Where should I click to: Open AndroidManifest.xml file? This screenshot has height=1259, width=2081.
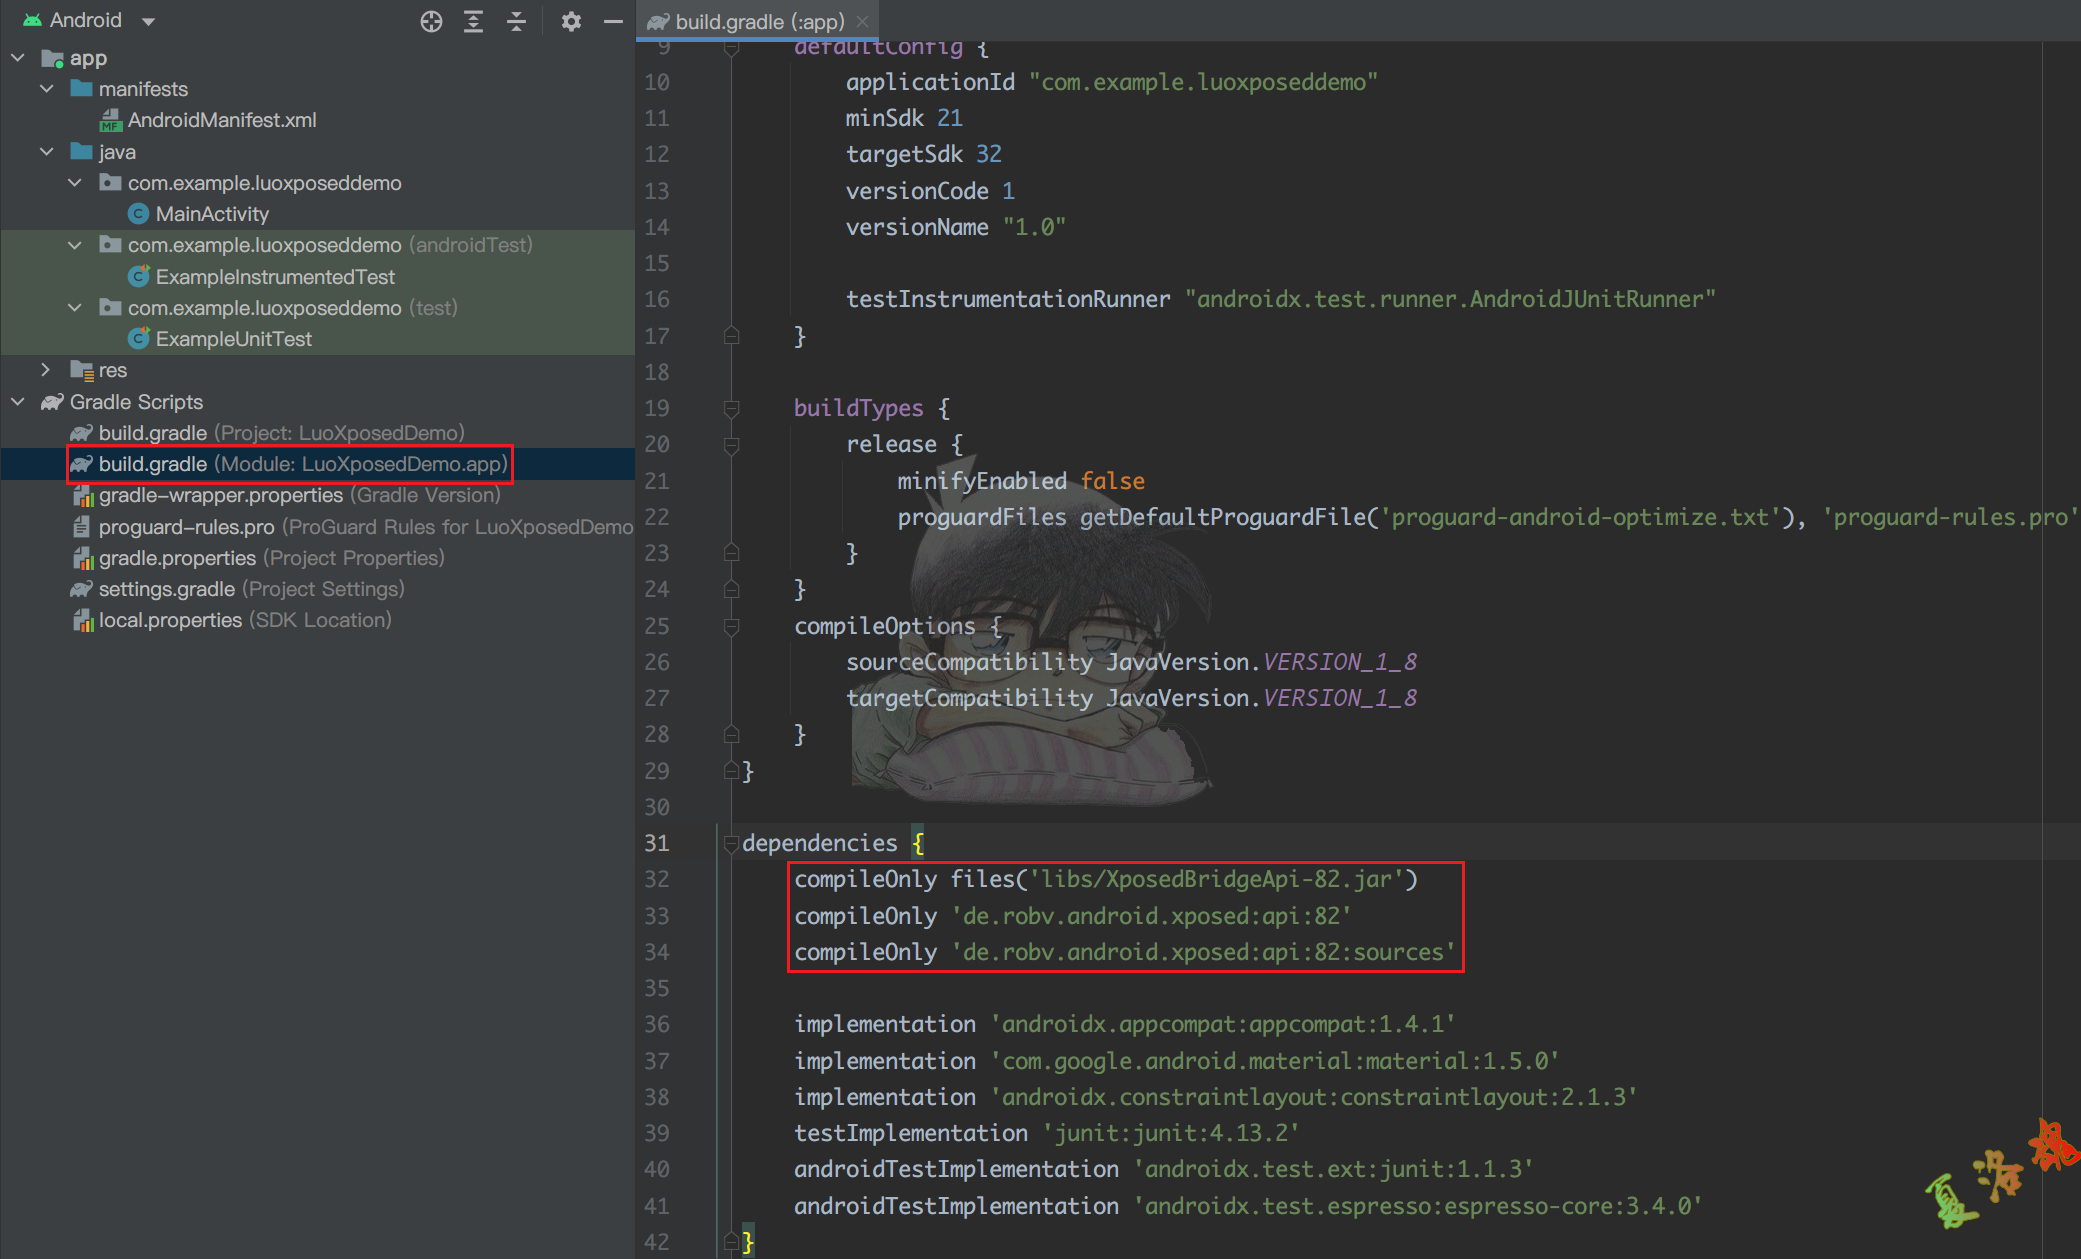(221, 120)
